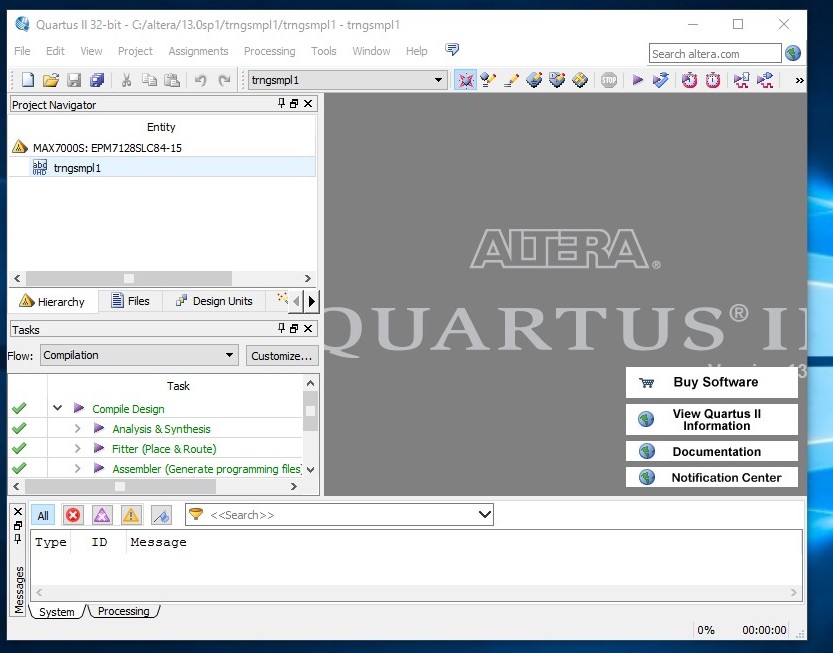Click the yellow chip toolbar icon before Stop
The height and width of the screenshot is (653, 833).
coord(580,80)
